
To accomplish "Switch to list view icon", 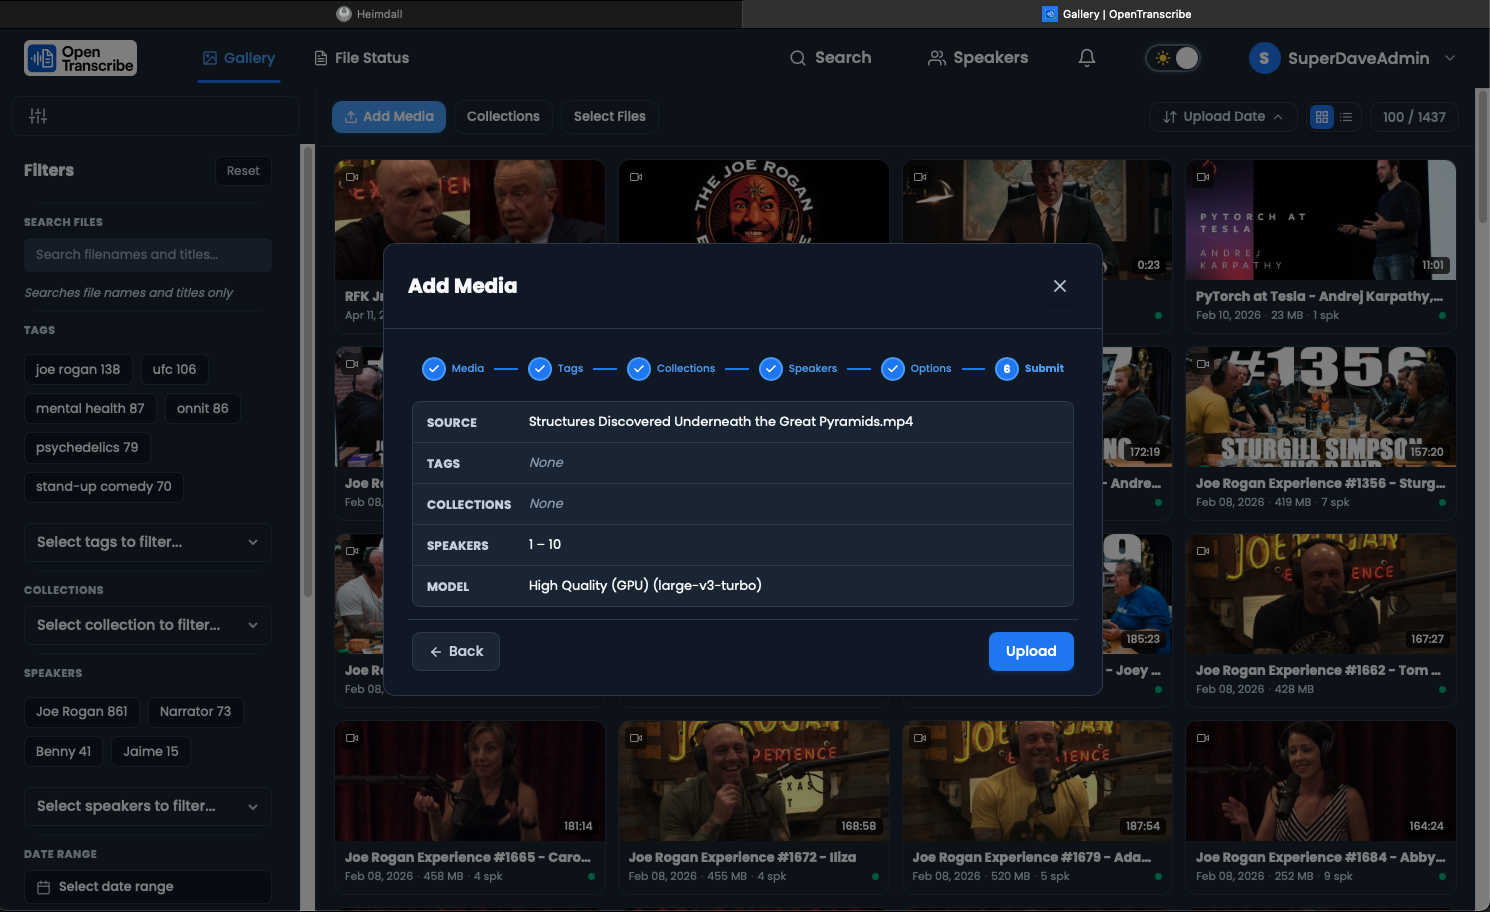I will 1346,117.
